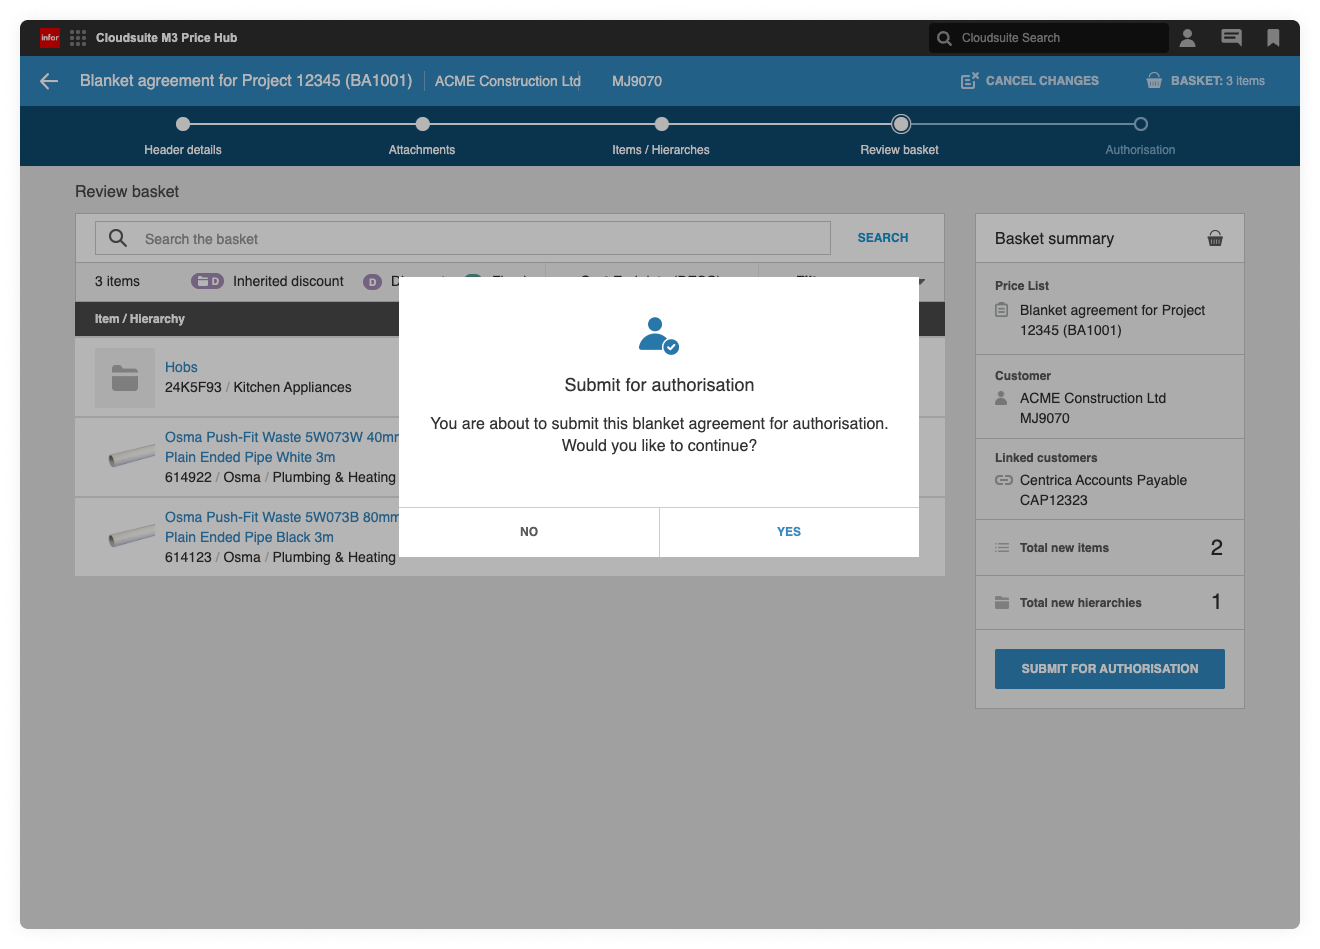
Task: Go to Items / Hierarches step
Action: (x=661, y=136)
